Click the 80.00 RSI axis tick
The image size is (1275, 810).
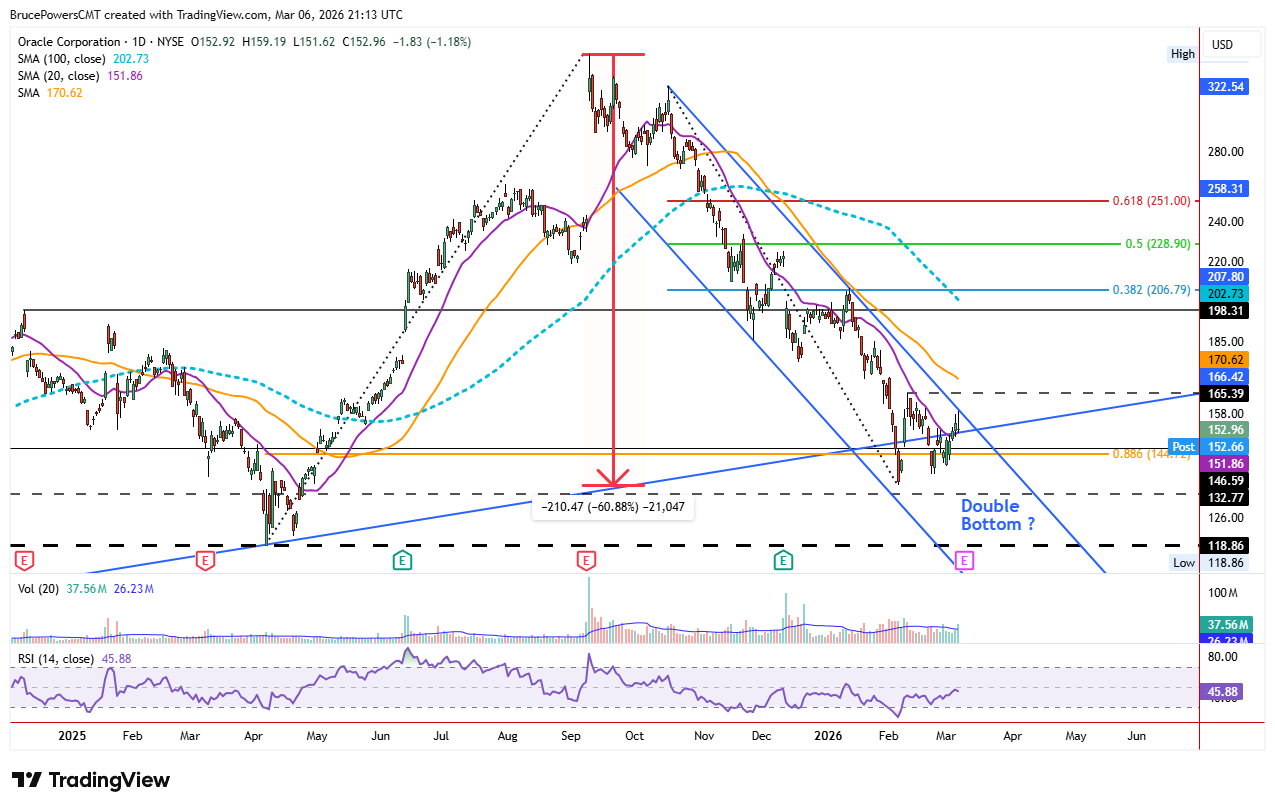[x=1225, y=658]
